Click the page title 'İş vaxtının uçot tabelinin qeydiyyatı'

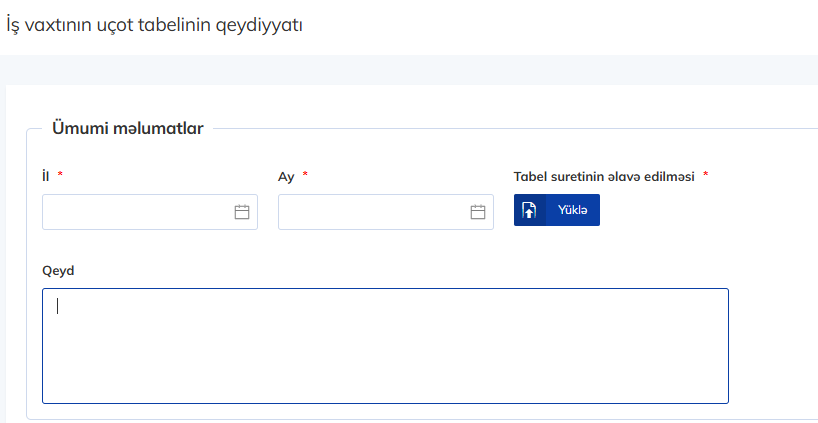pyautogui.click(x=155, y=24)
